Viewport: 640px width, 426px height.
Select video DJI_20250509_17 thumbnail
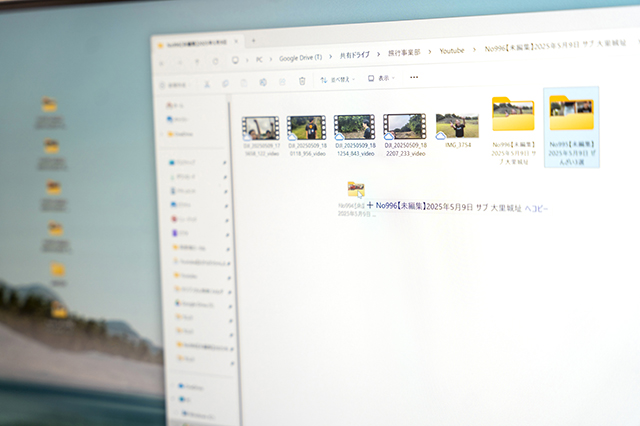[260, 129]
